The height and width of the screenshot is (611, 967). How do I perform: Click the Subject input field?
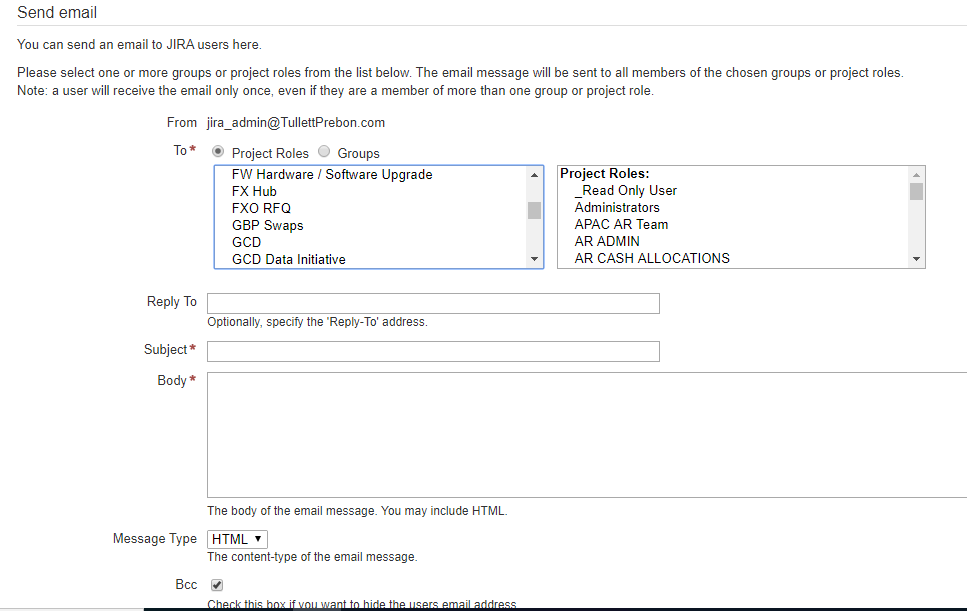[432, 351]
